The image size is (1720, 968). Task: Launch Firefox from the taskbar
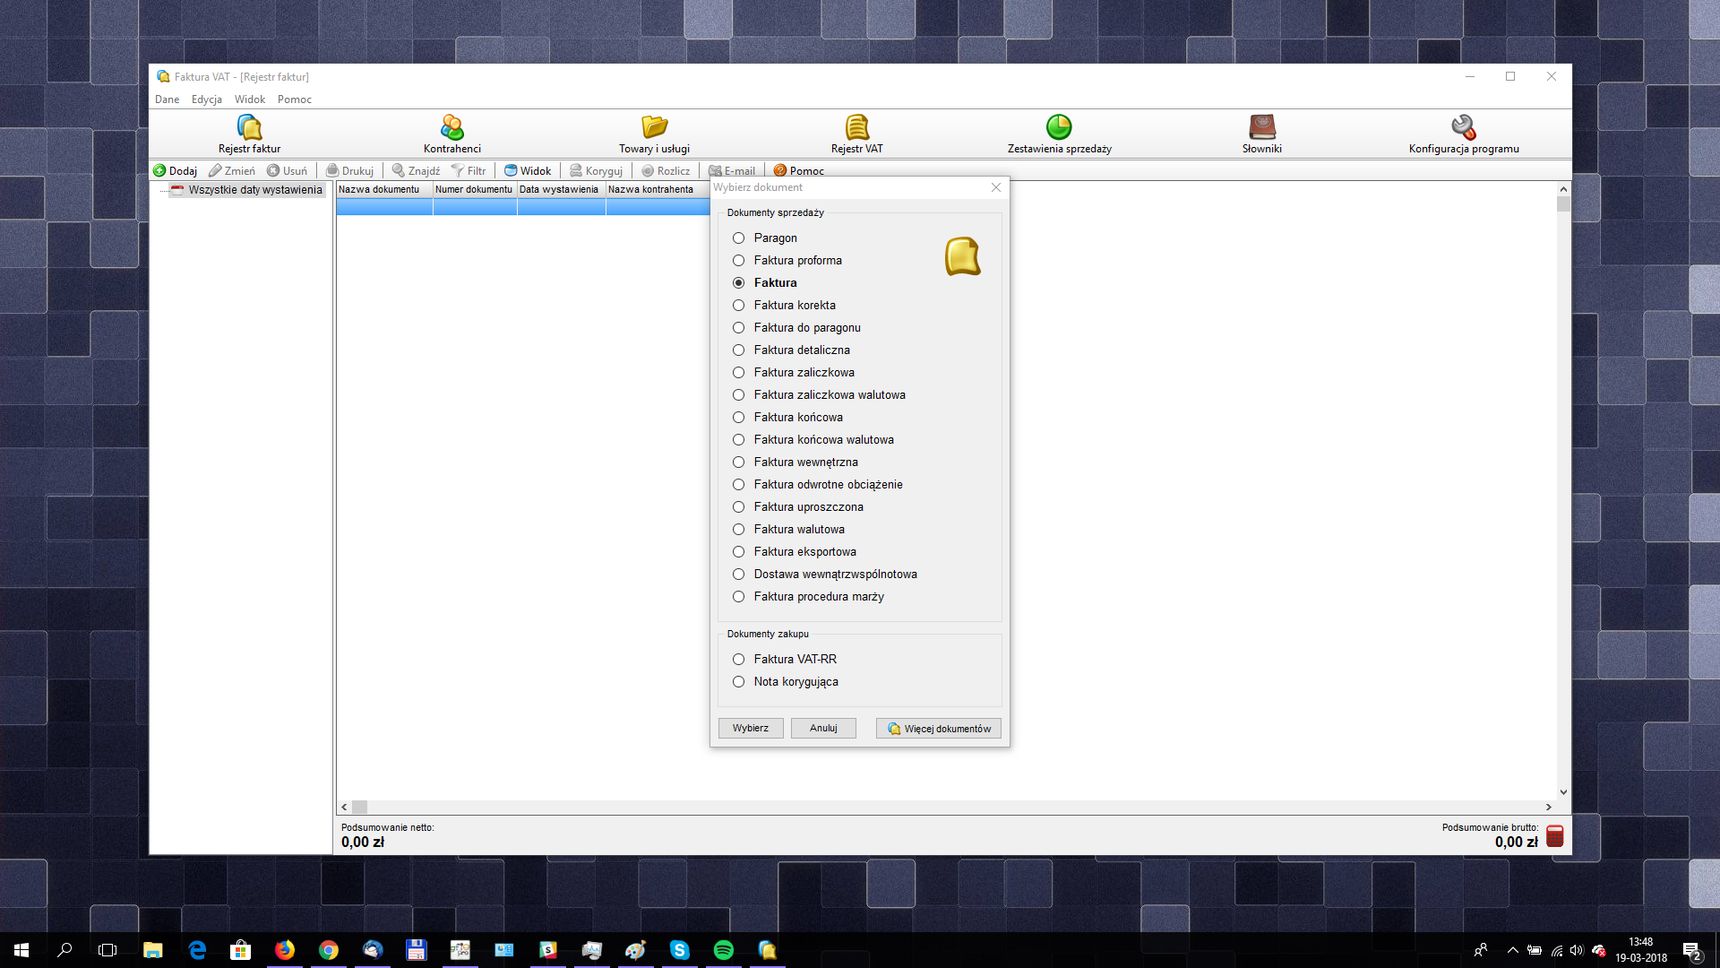[x=285, y=950]
